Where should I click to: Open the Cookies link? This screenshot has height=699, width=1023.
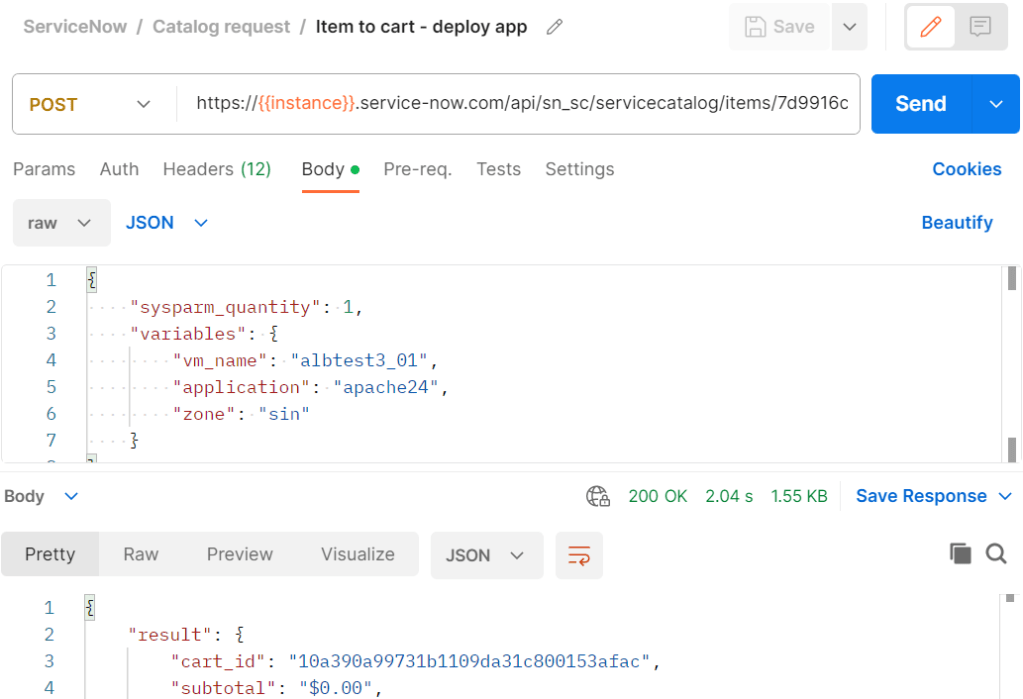click(x=966, y=169)
